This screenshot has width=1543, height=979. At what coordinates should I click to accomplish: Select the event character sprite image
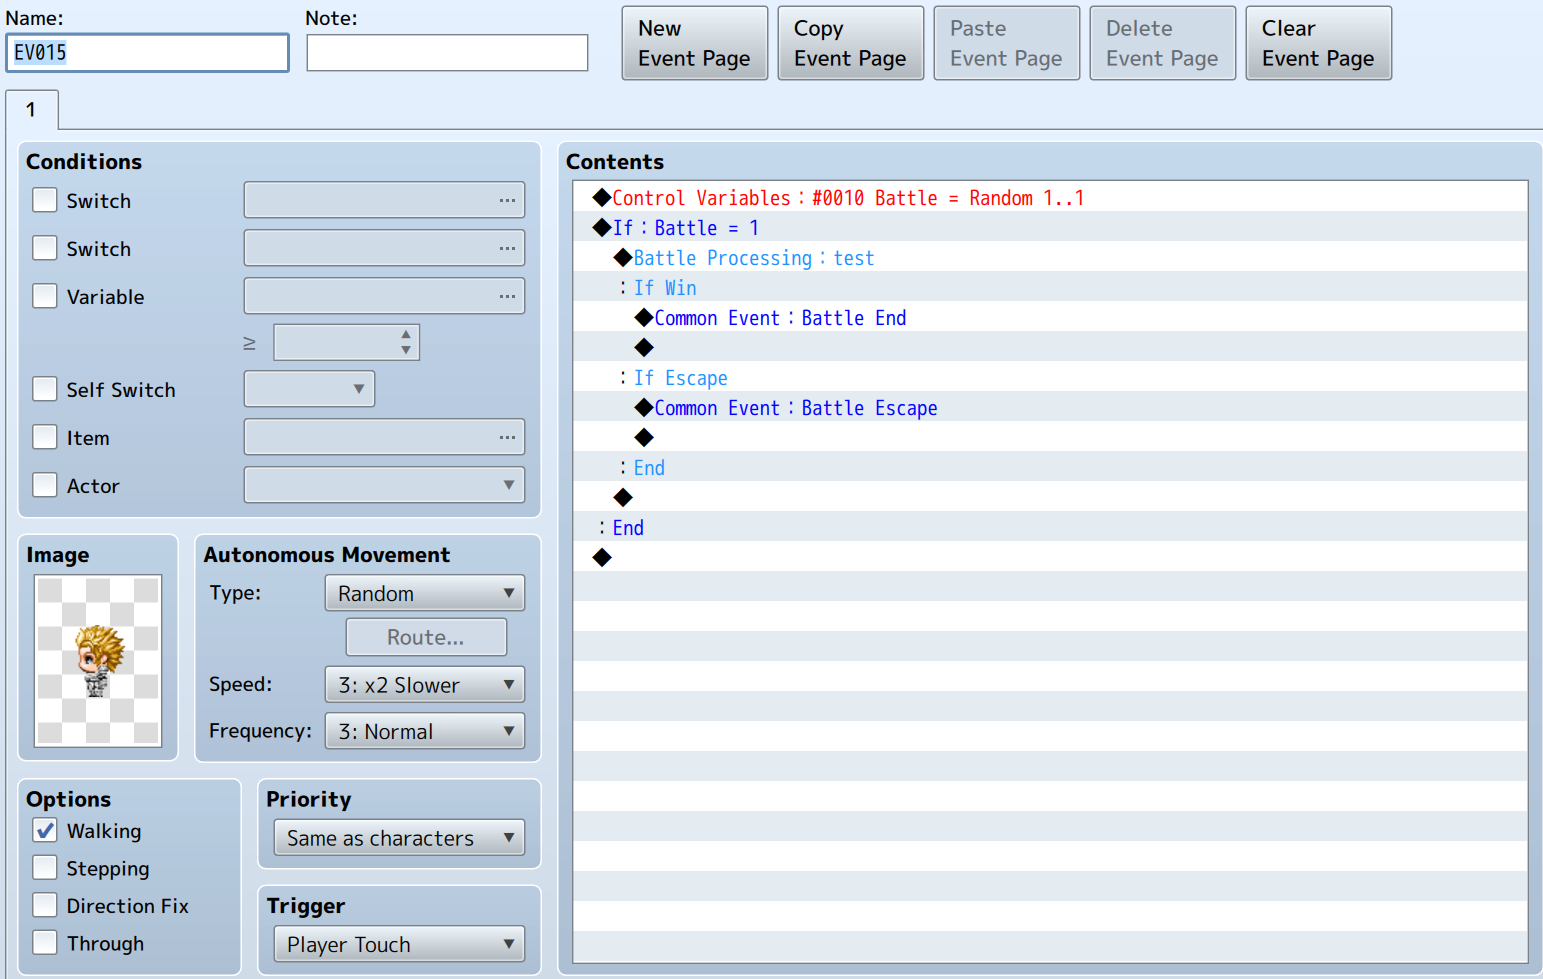pos(98,660)
